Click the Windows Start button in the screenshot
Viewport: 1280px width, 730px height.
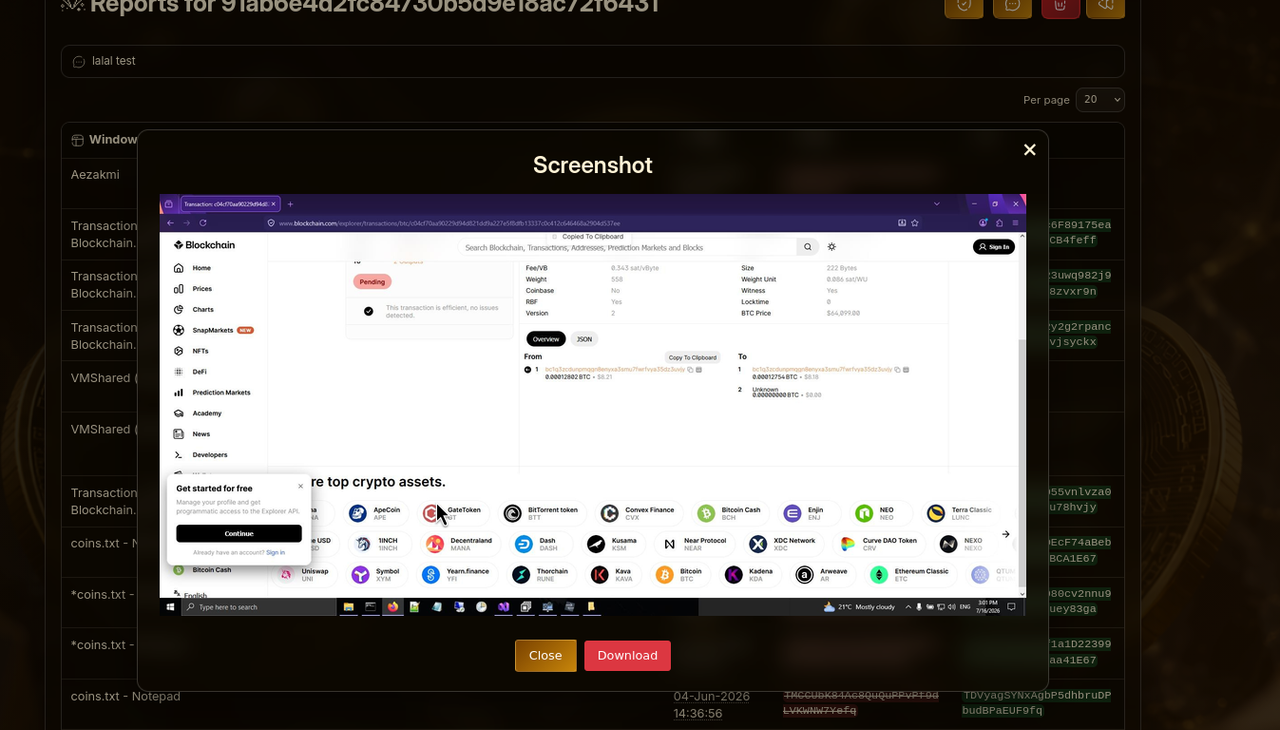tap(170, 607)
